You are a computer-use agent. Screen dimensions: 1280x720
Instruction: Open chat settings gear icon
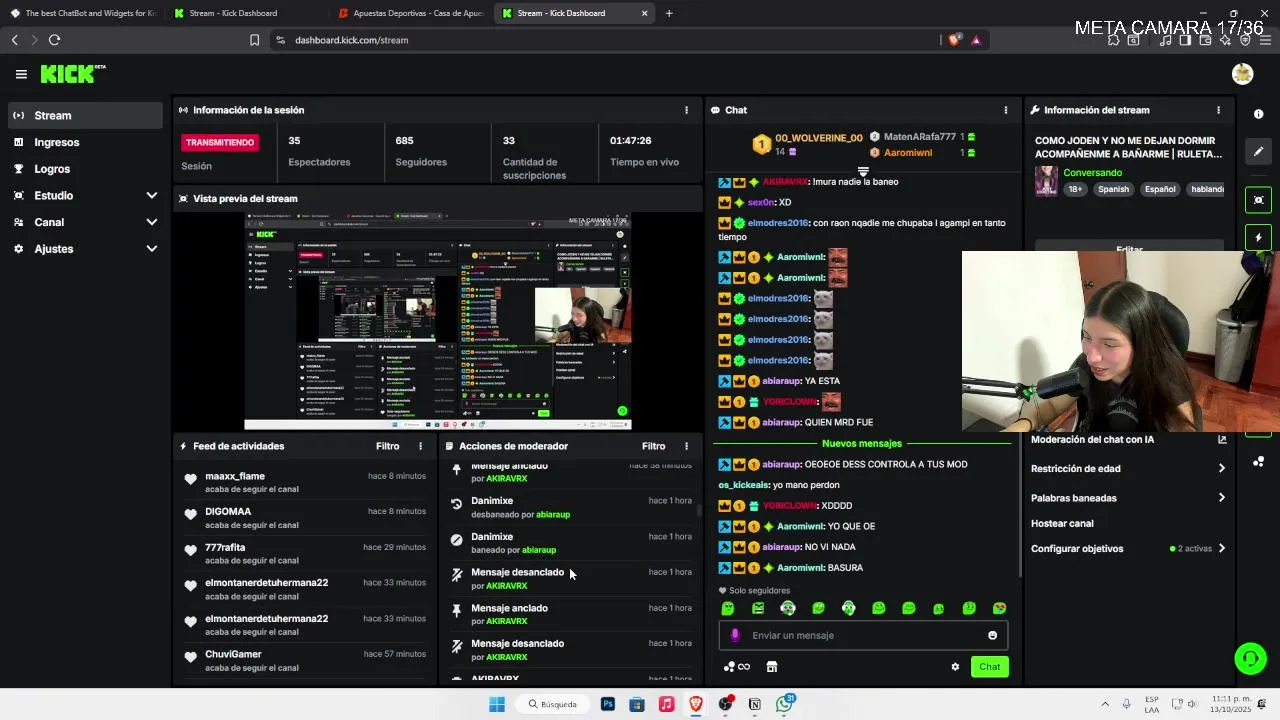(955, 667)
